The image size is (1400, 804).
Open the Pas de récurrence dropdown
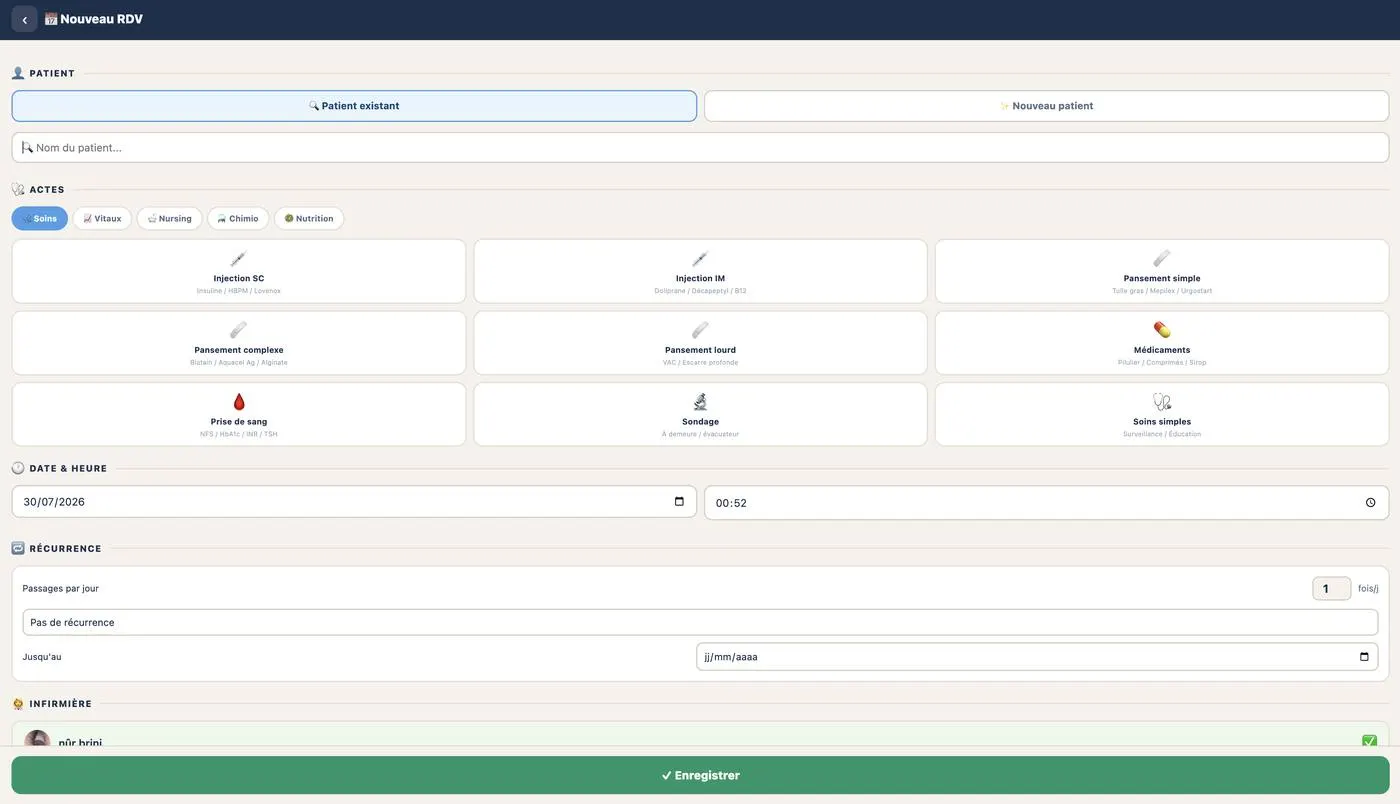[700, 622]
